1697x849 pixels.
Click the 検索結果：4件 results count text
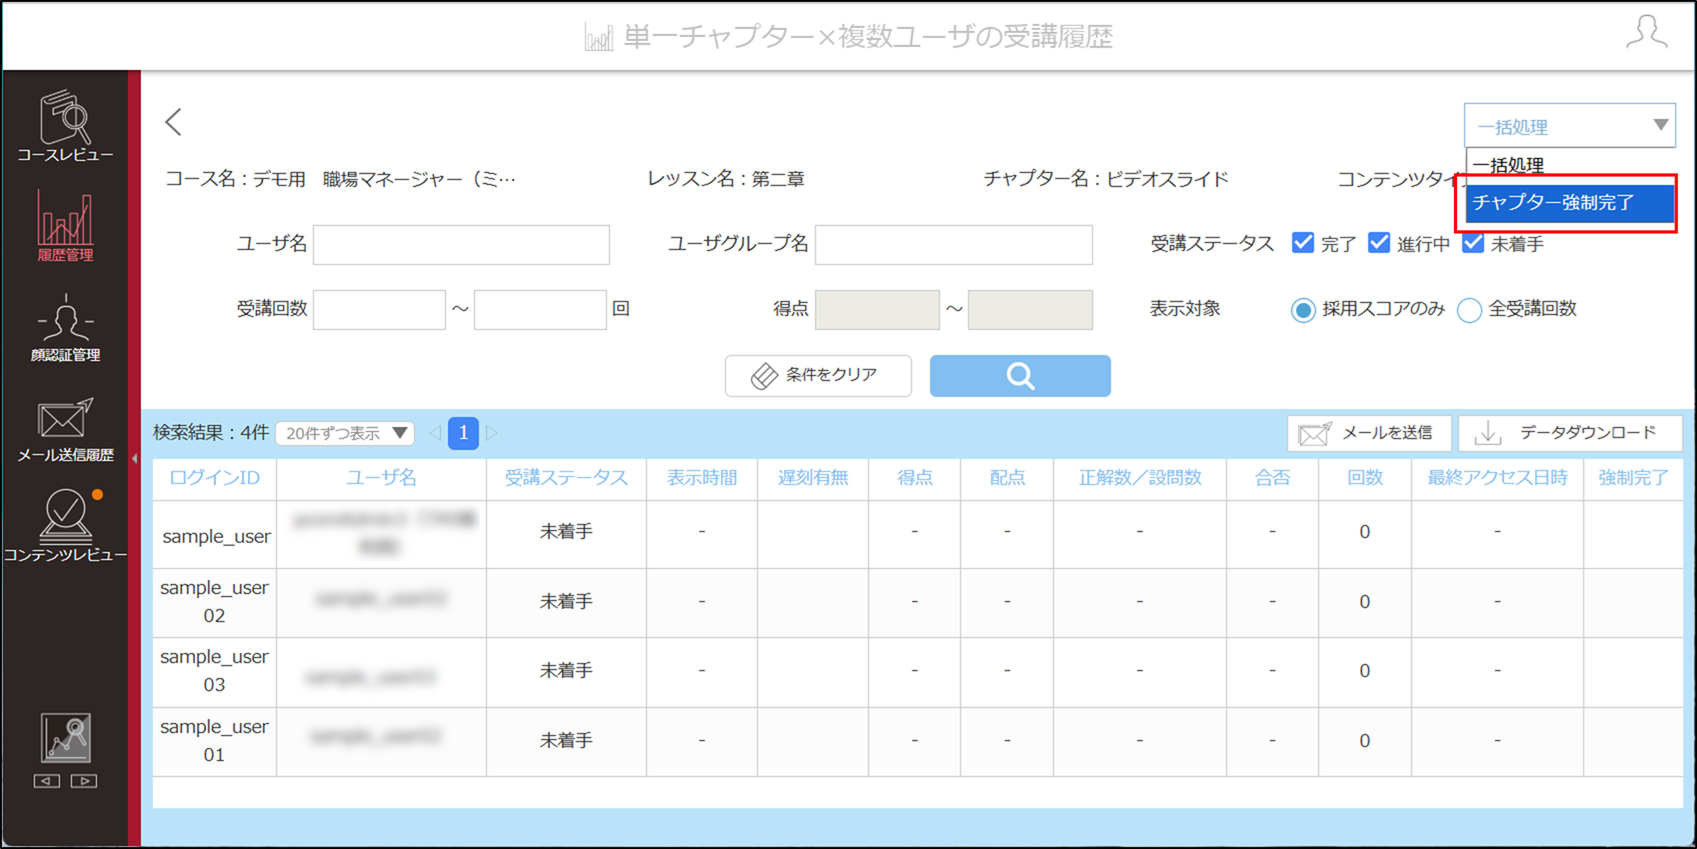coord(210,433)
